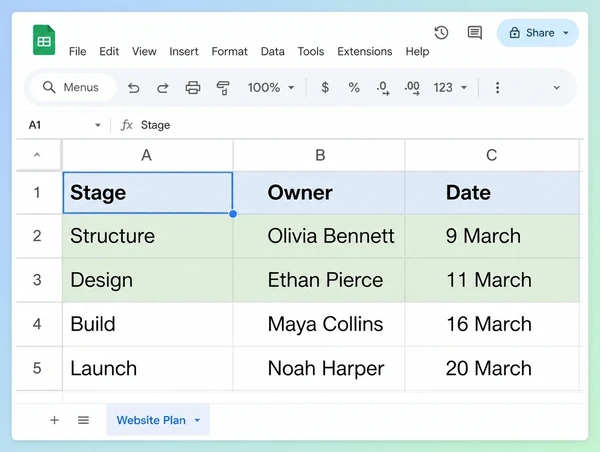Select row 1 header
The image size is (600, 452).
click(39, 193)
